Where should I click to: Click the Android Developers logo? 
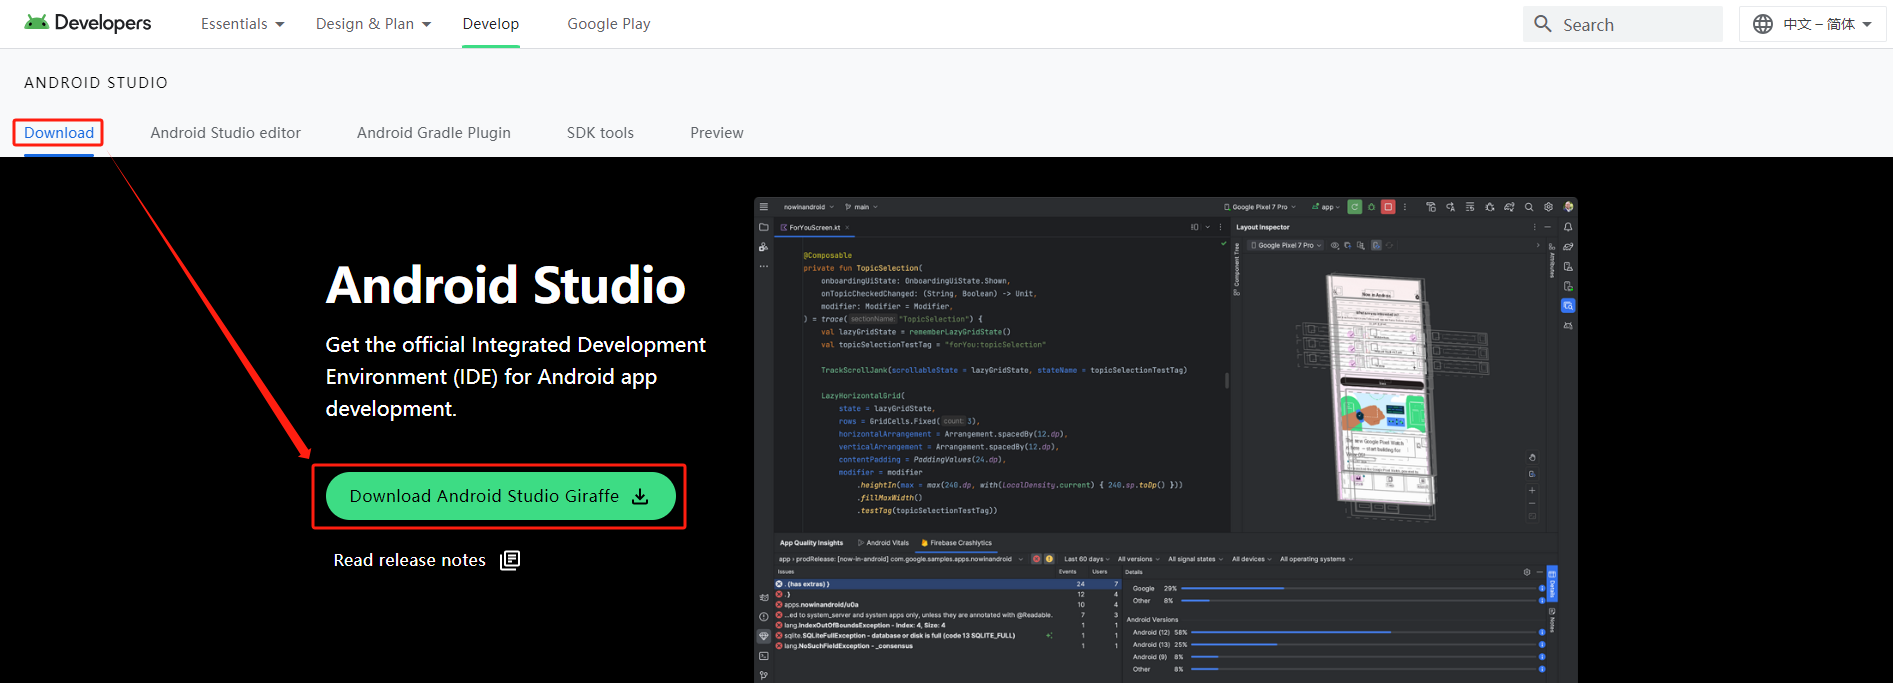[88, 23]
